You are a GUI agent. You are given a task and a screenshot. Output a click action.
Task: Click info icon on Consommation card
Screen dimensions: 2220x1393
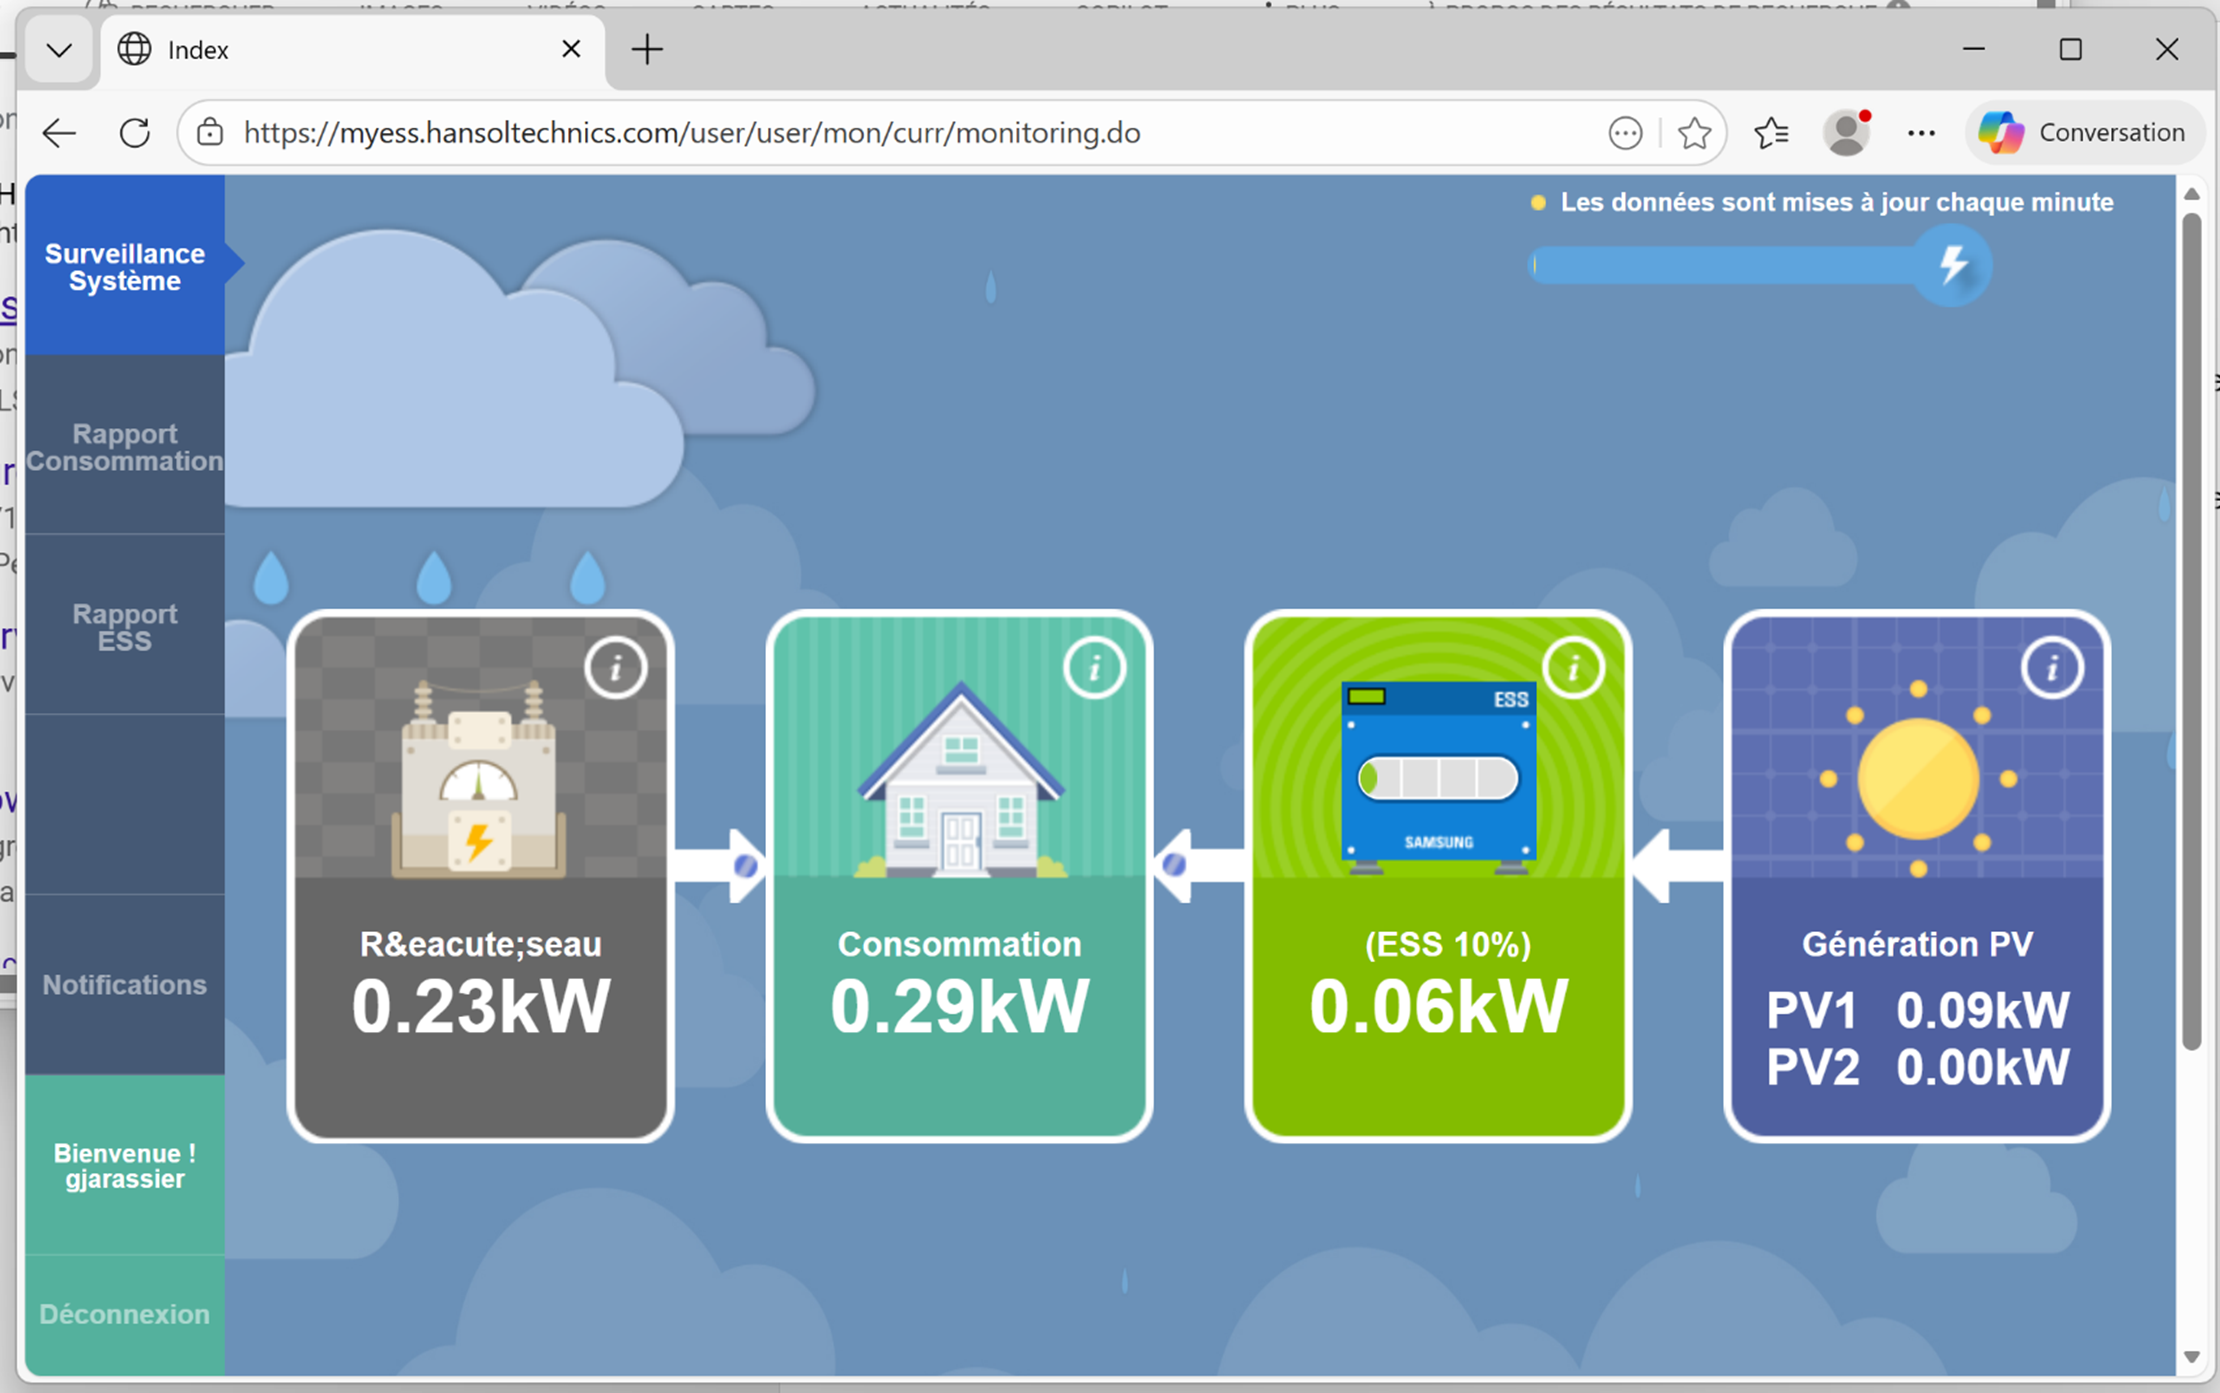[1094, 668]
